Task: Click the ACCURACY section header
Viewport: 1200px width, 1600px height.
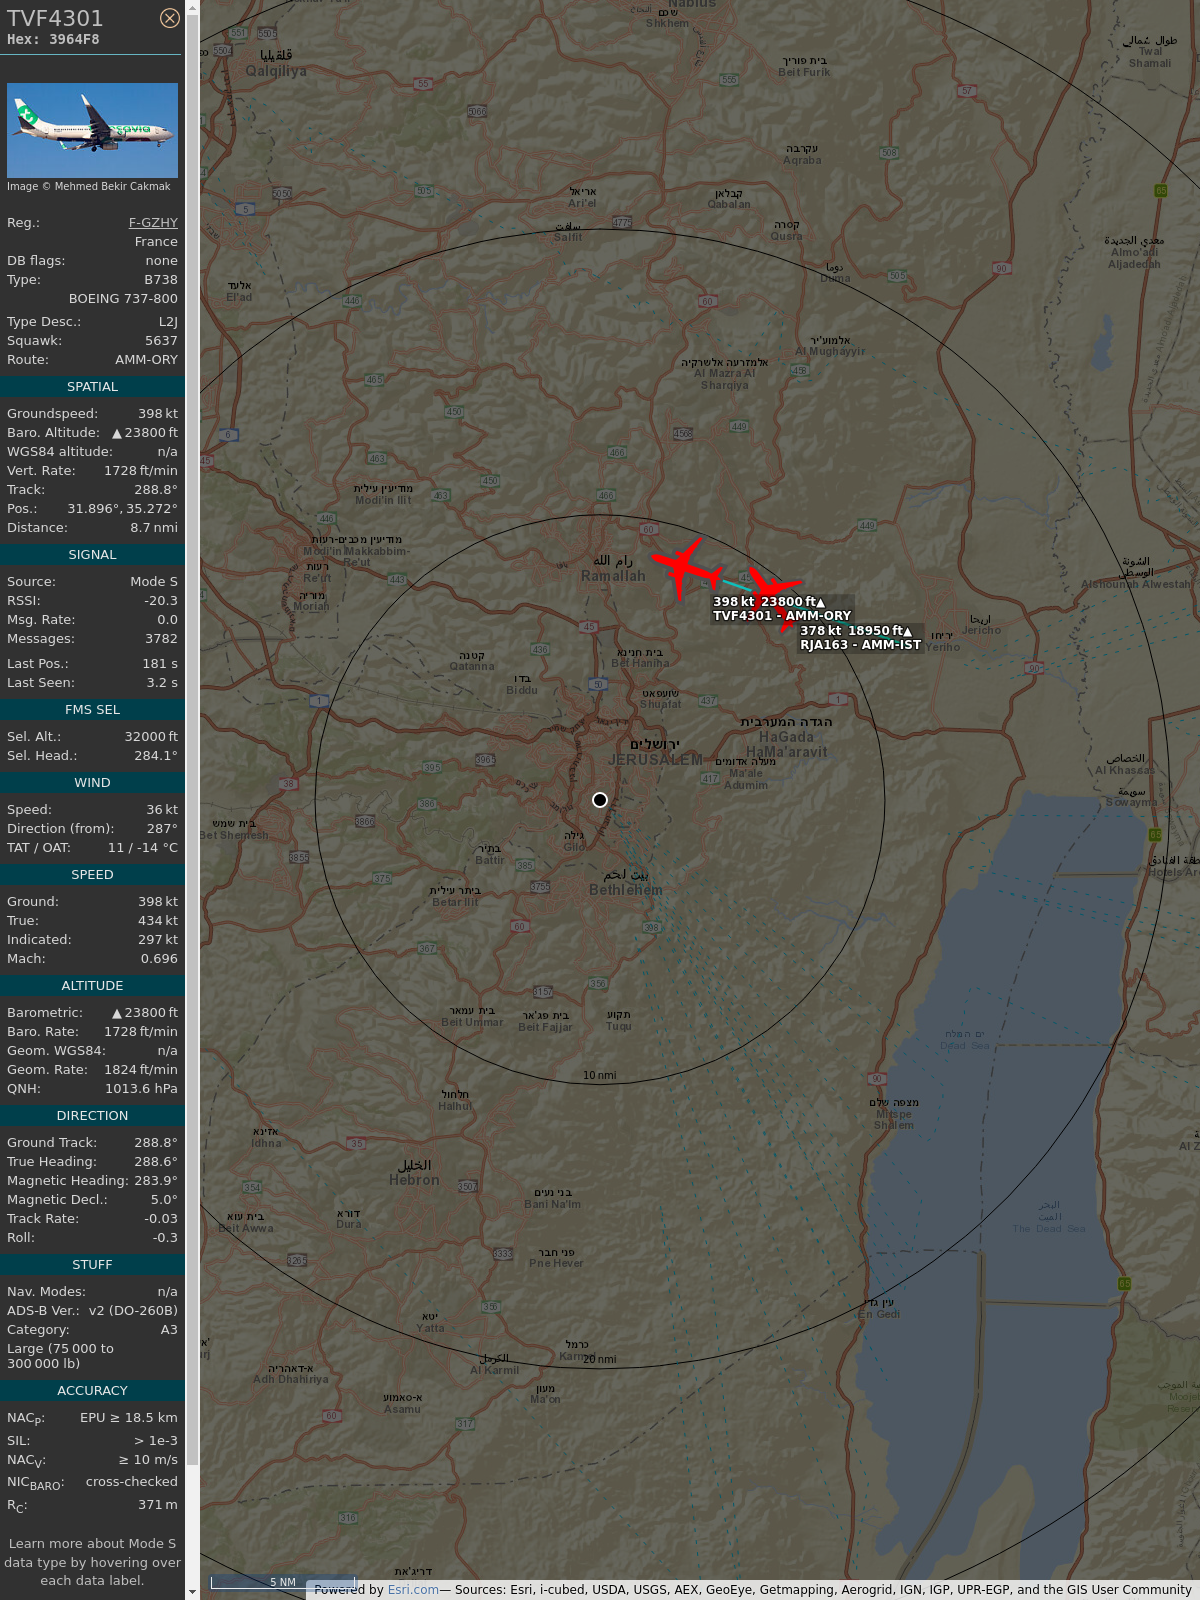Action: click(x=92, y=1391)
